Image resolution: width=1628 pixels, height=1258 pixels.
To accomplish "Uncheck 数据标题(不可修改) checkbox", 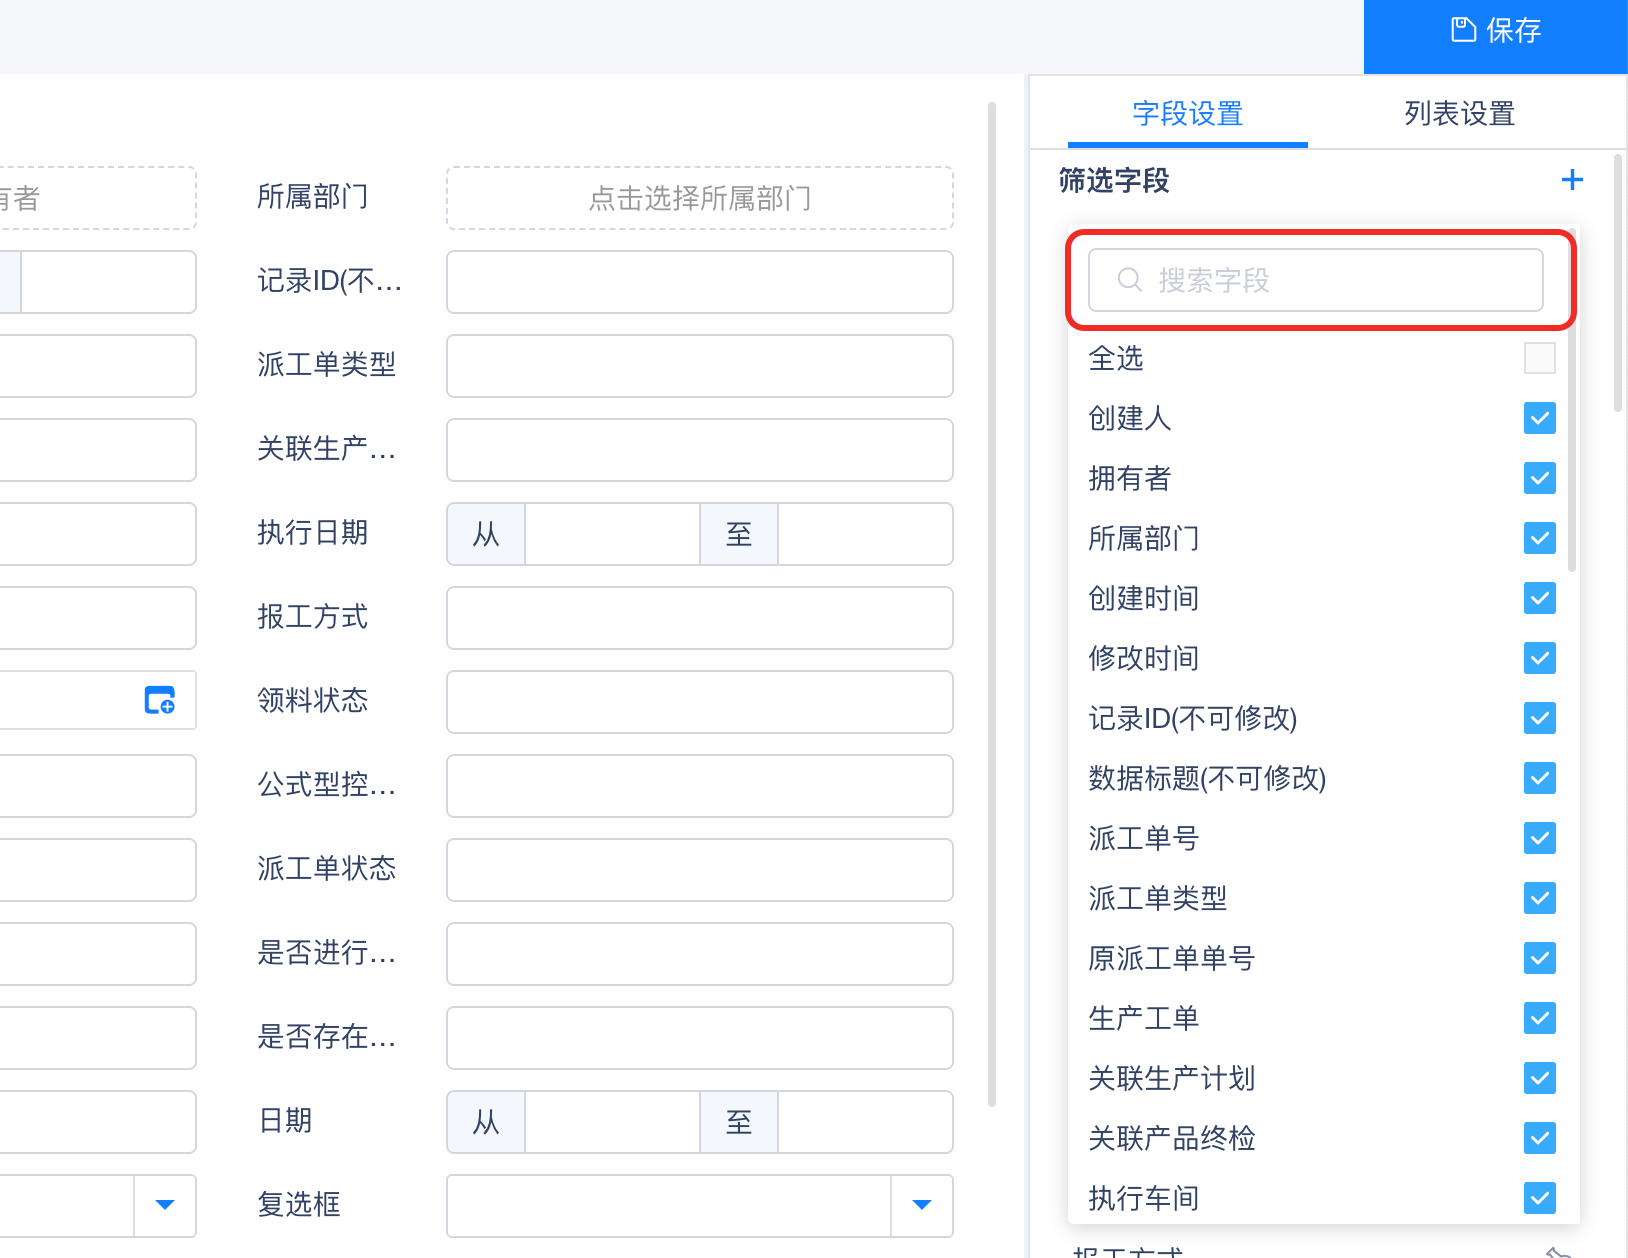I will pos(1540,778).
